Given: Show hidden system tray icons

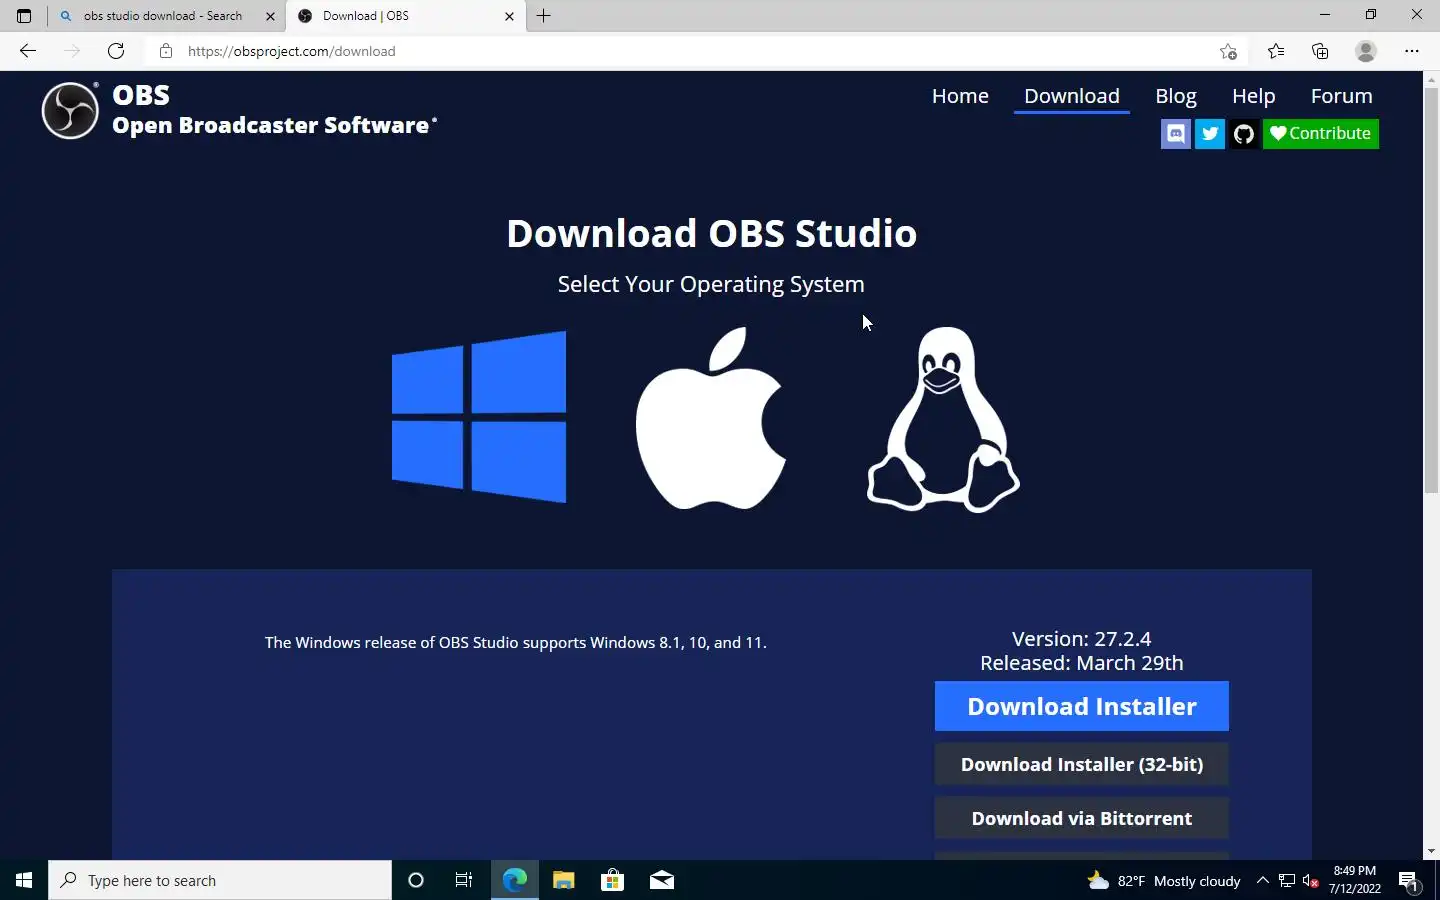Looking at the screenshot, I should click(1263, 880).
